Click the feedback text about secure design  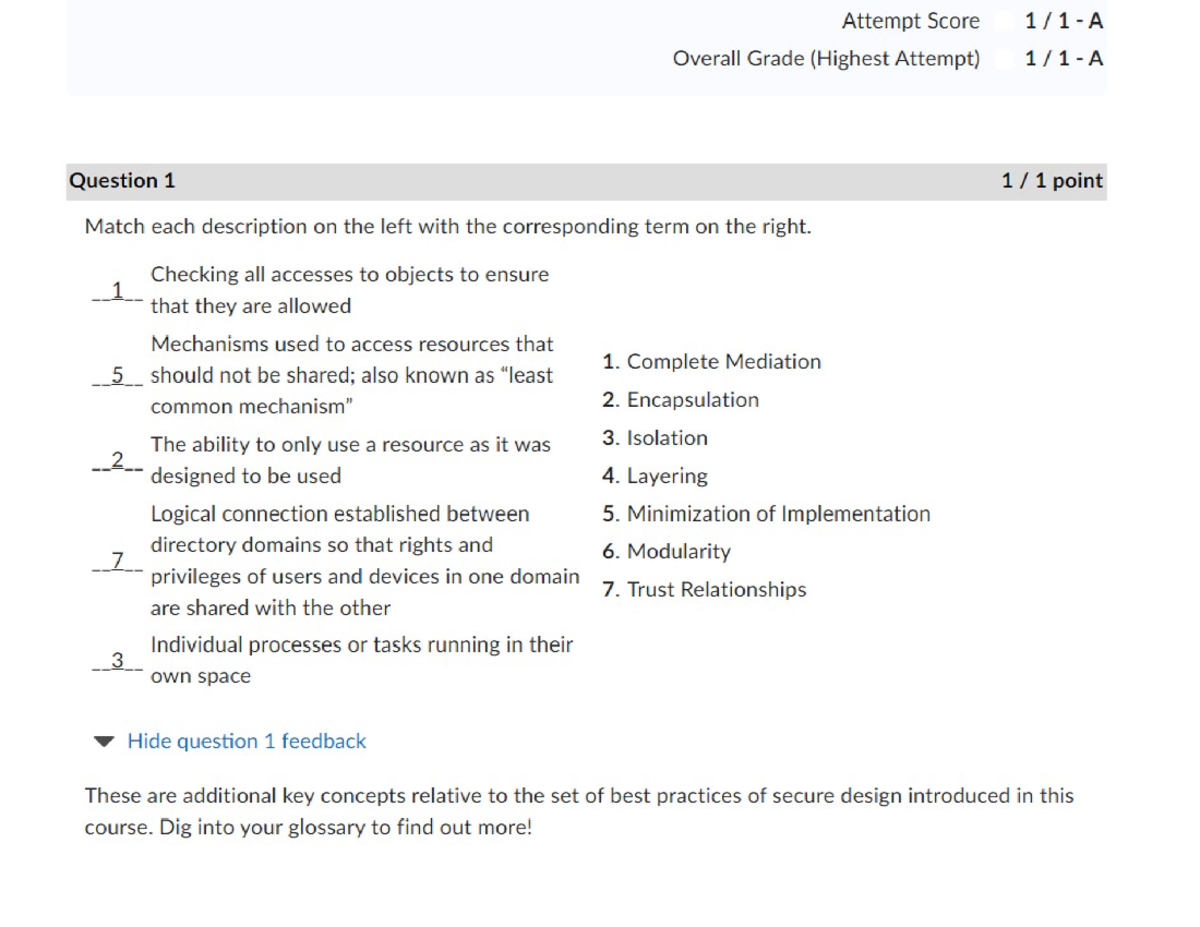pos(578,811)
